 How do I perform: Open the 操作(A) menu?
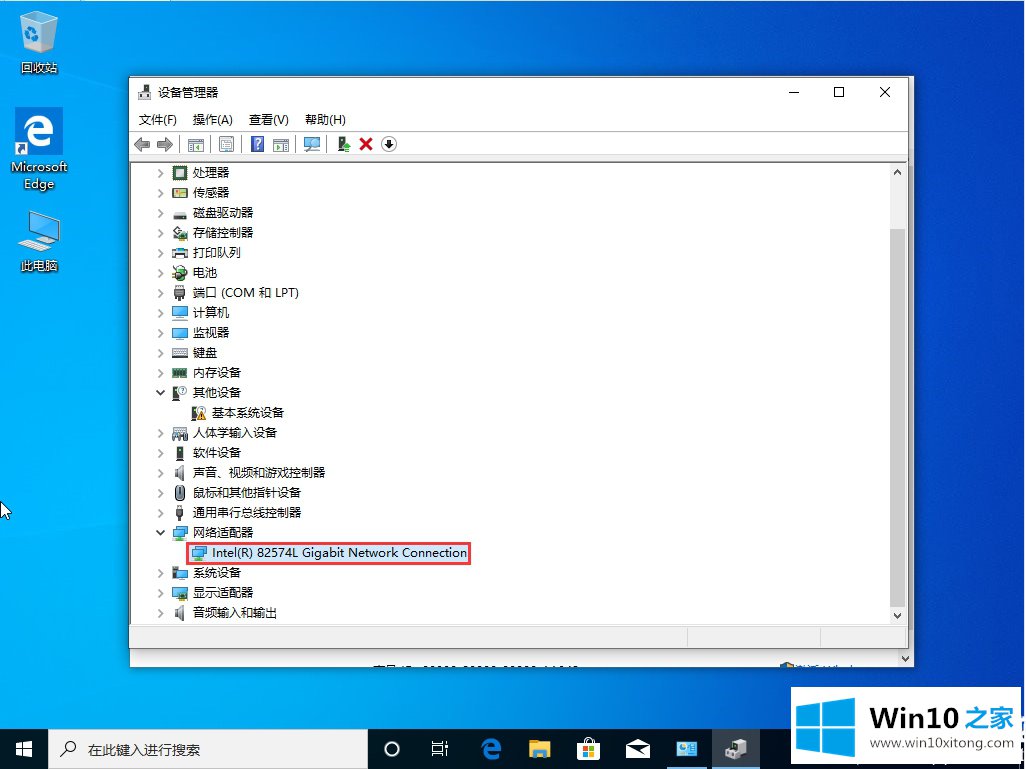tap(212, 120)
